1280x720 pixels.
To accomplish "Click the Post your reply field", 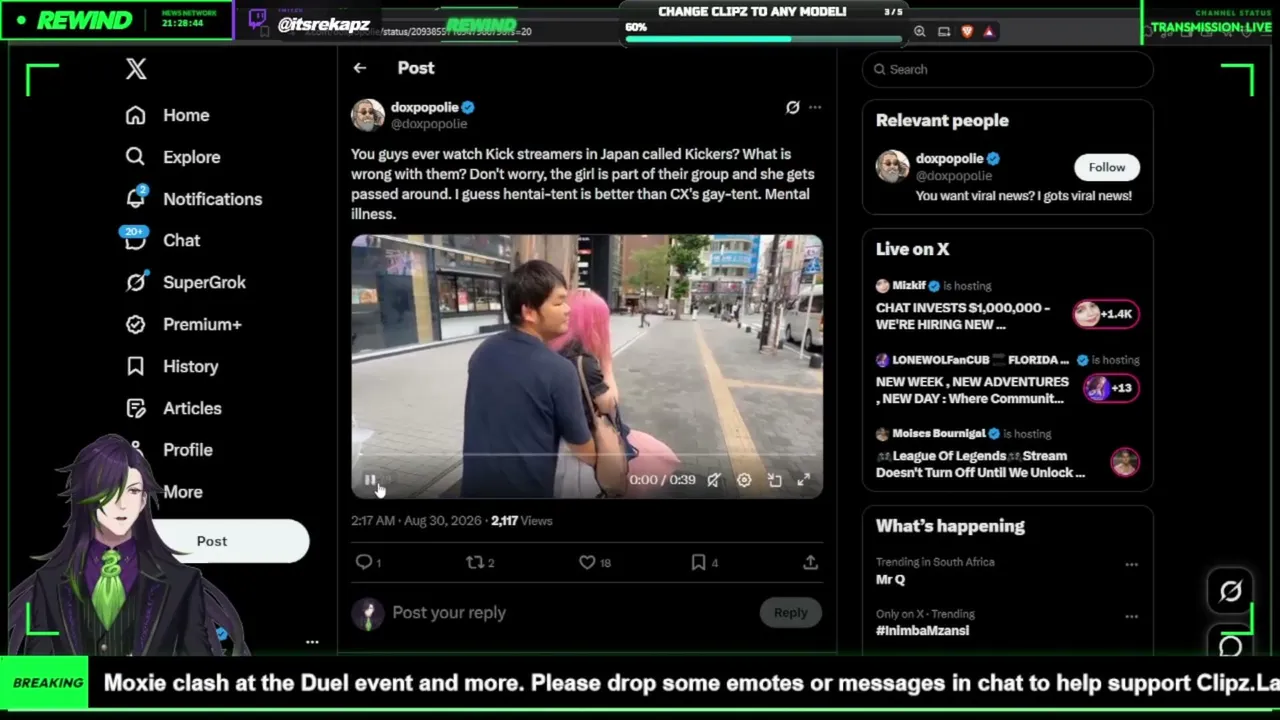I will (570, 612).
